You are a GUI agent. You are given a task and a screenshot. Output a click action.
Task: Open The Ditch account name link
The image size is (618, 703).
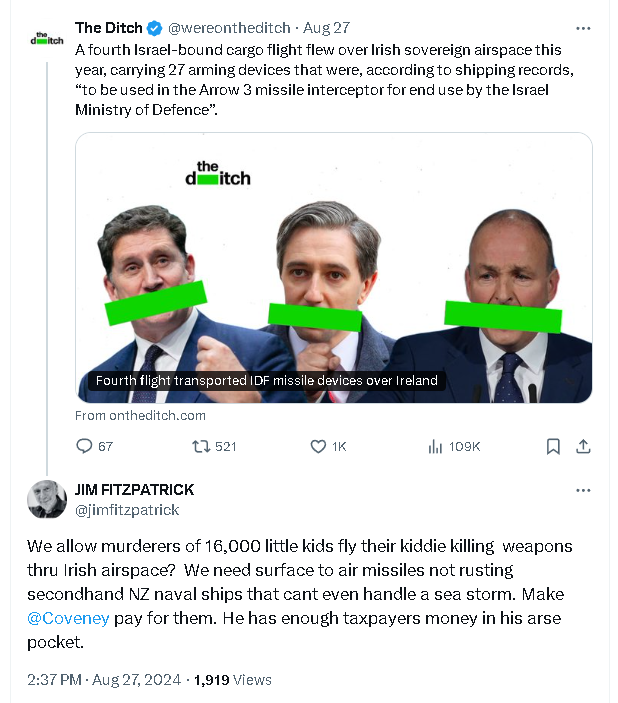pyautogui.click(x=108, y=28)
